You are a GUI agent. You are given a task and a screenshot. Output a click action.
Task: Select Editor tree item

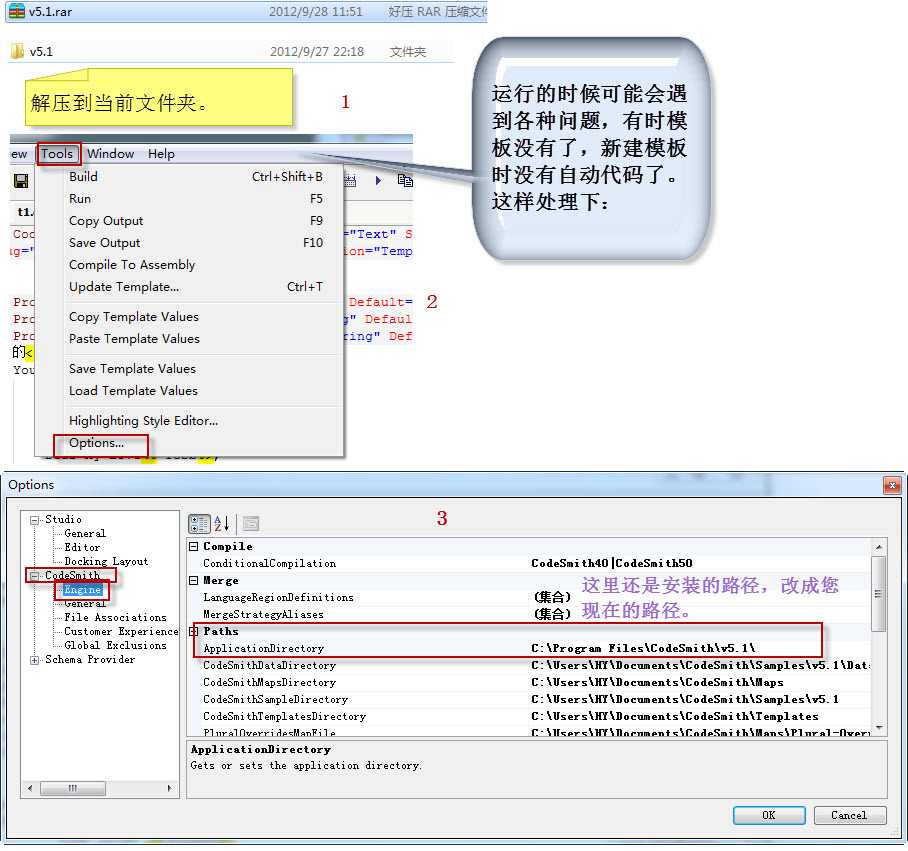tap(82, 547)
